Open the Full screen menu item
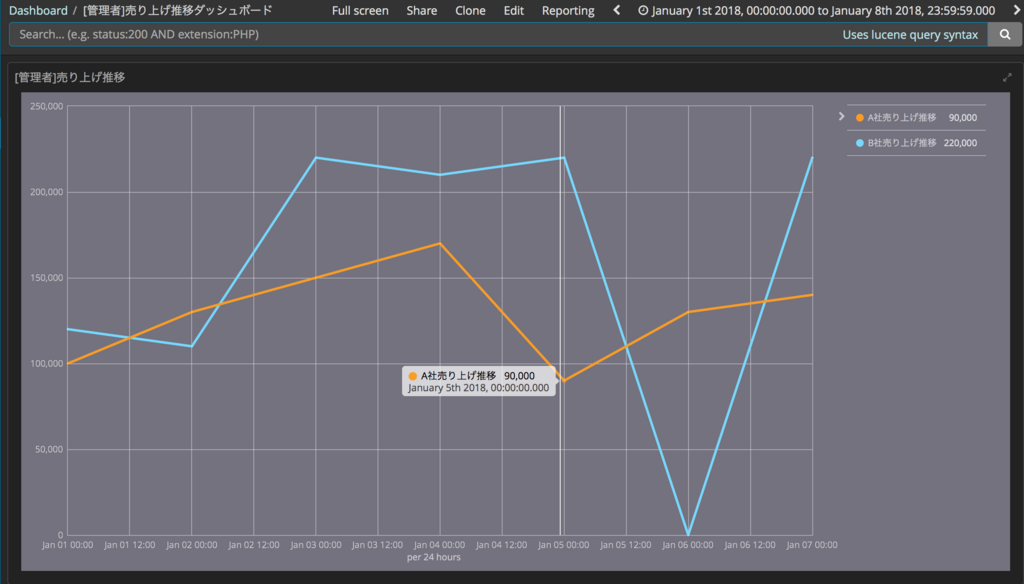The width and height of the screenshot is (1024, 584). 360,10
